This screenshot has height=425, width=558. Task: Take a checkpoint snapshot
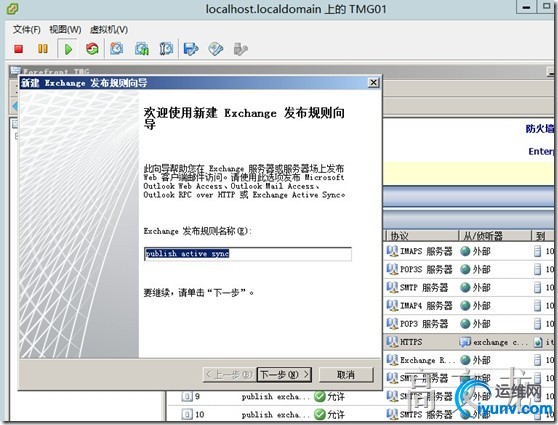(x=116, y=49)
